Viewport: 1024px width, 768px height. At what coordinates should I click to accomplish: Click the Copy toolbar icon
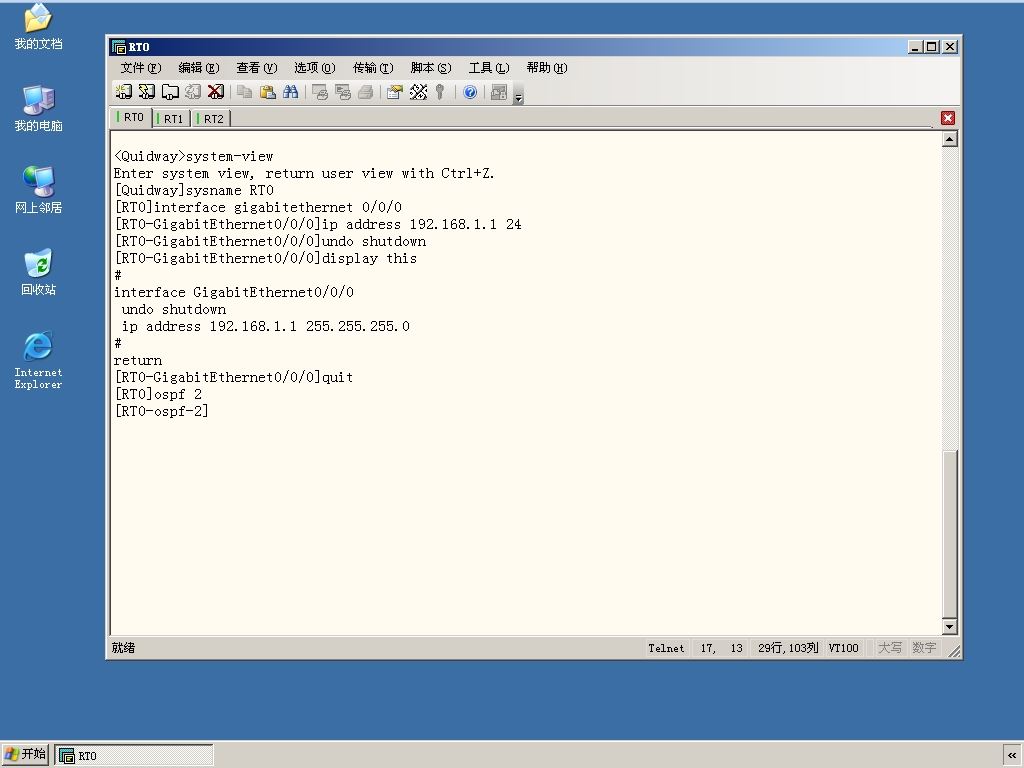[x=244, y=92]
